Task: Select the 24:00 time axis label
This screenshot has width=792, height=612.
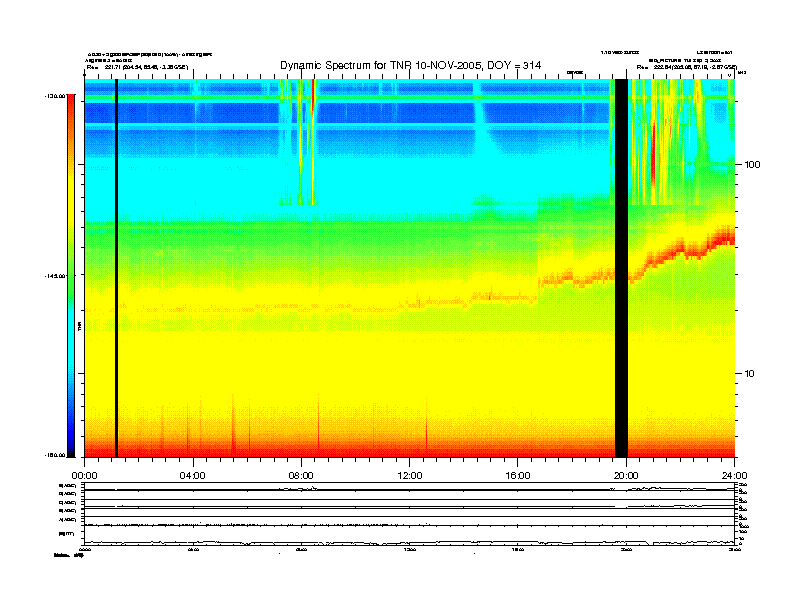Action: click(734, 476)
